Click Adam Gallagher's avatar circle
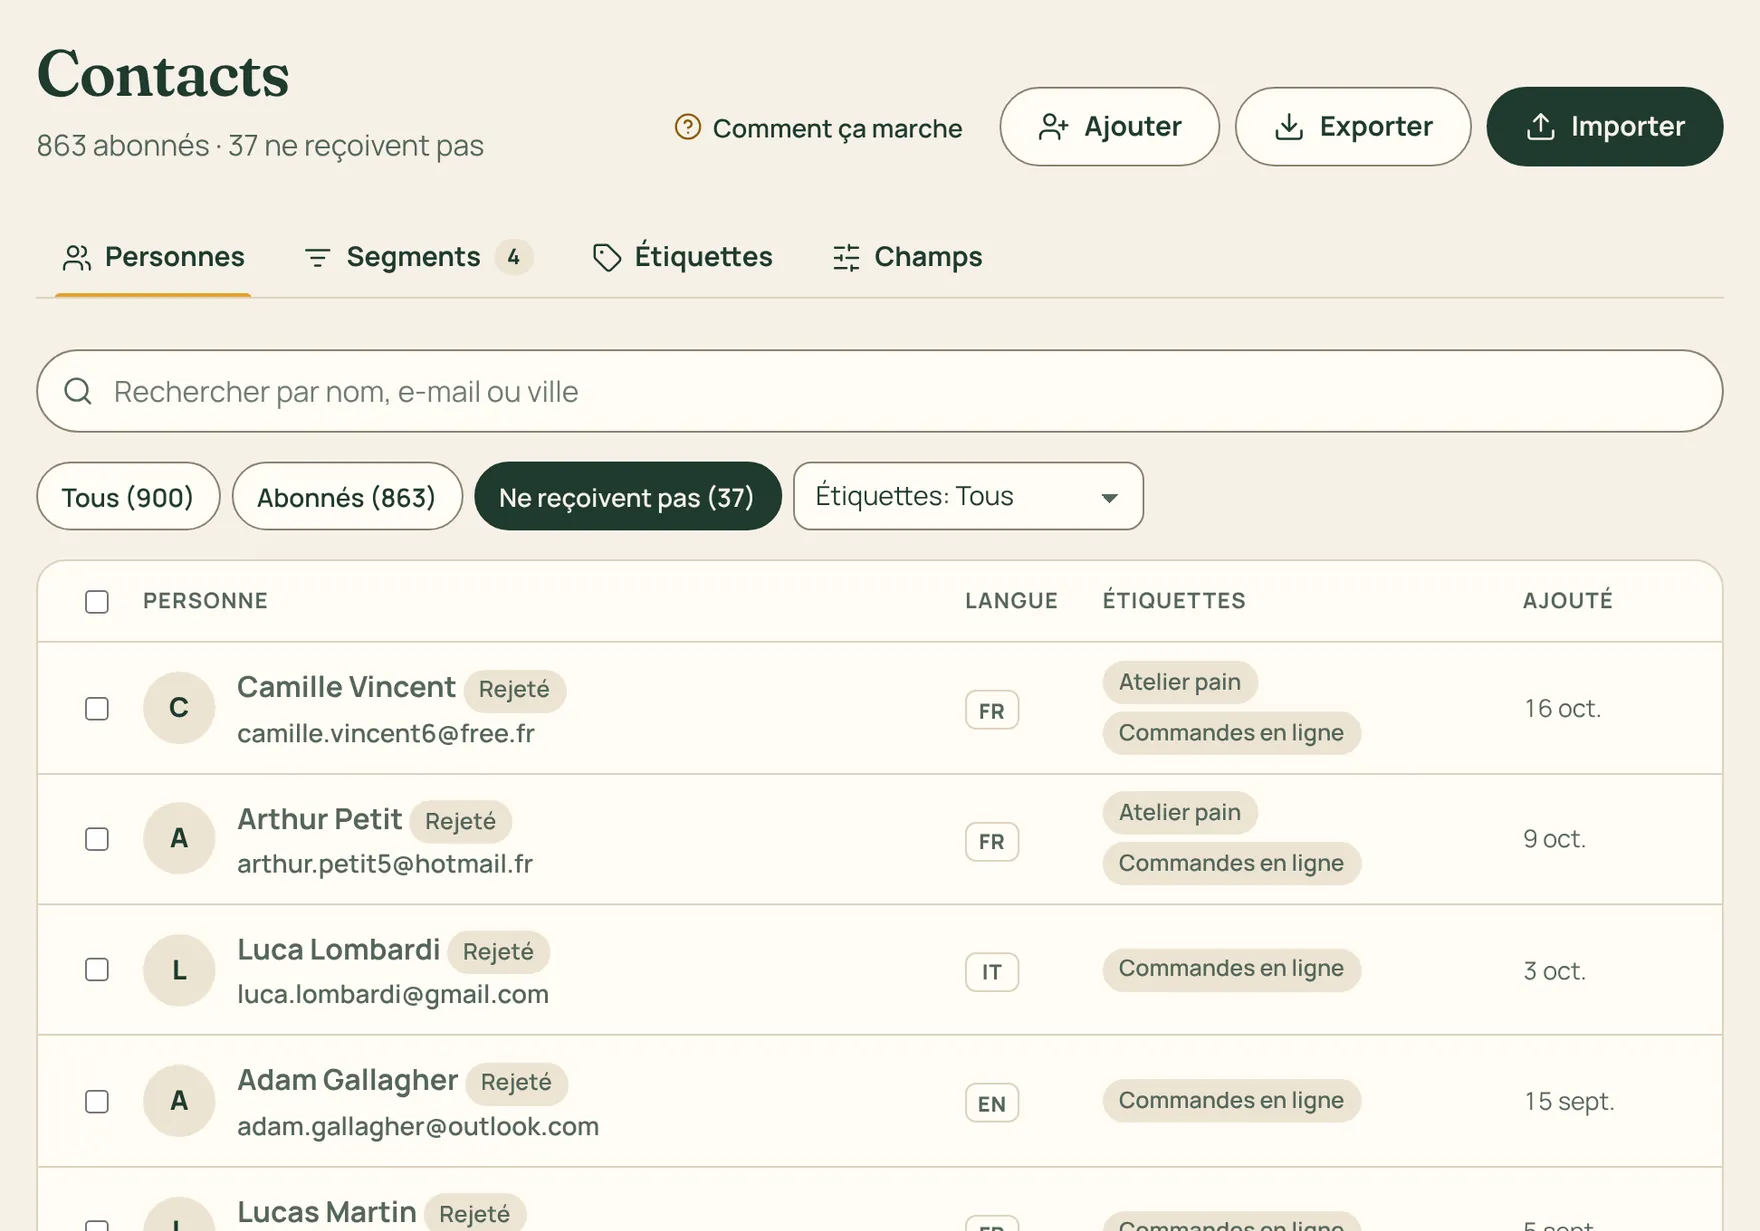The width and height of the screenshot is (1760, 1231). 179,1101
